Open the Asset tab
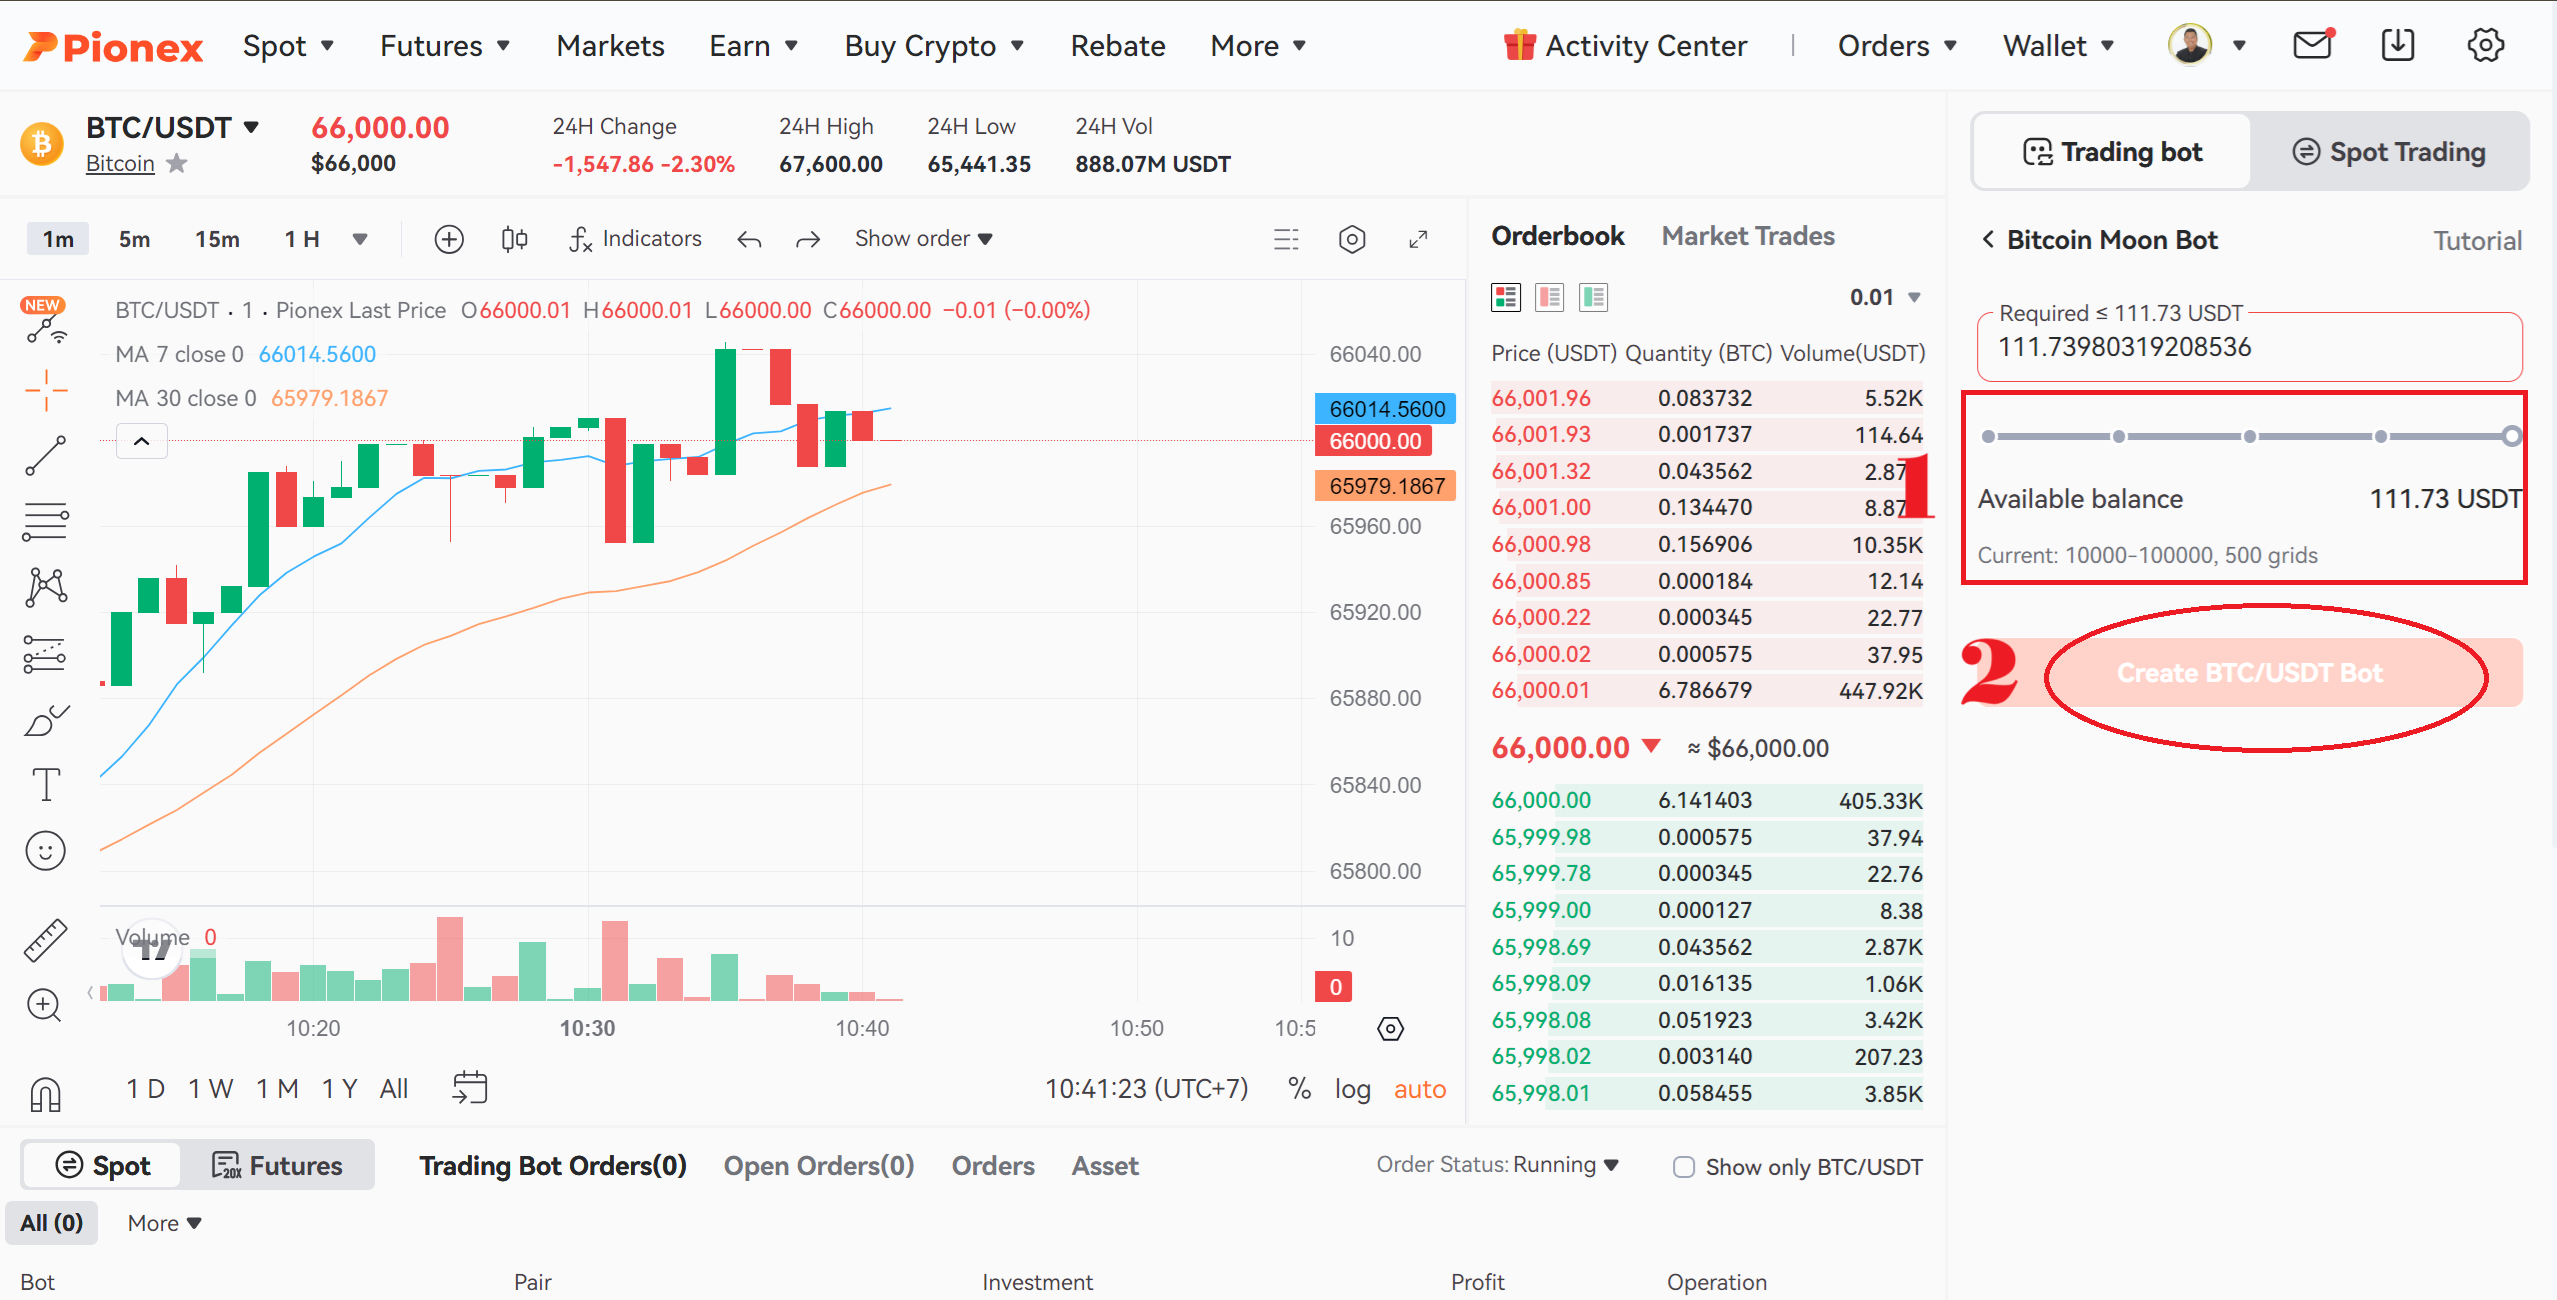 1105,1166
